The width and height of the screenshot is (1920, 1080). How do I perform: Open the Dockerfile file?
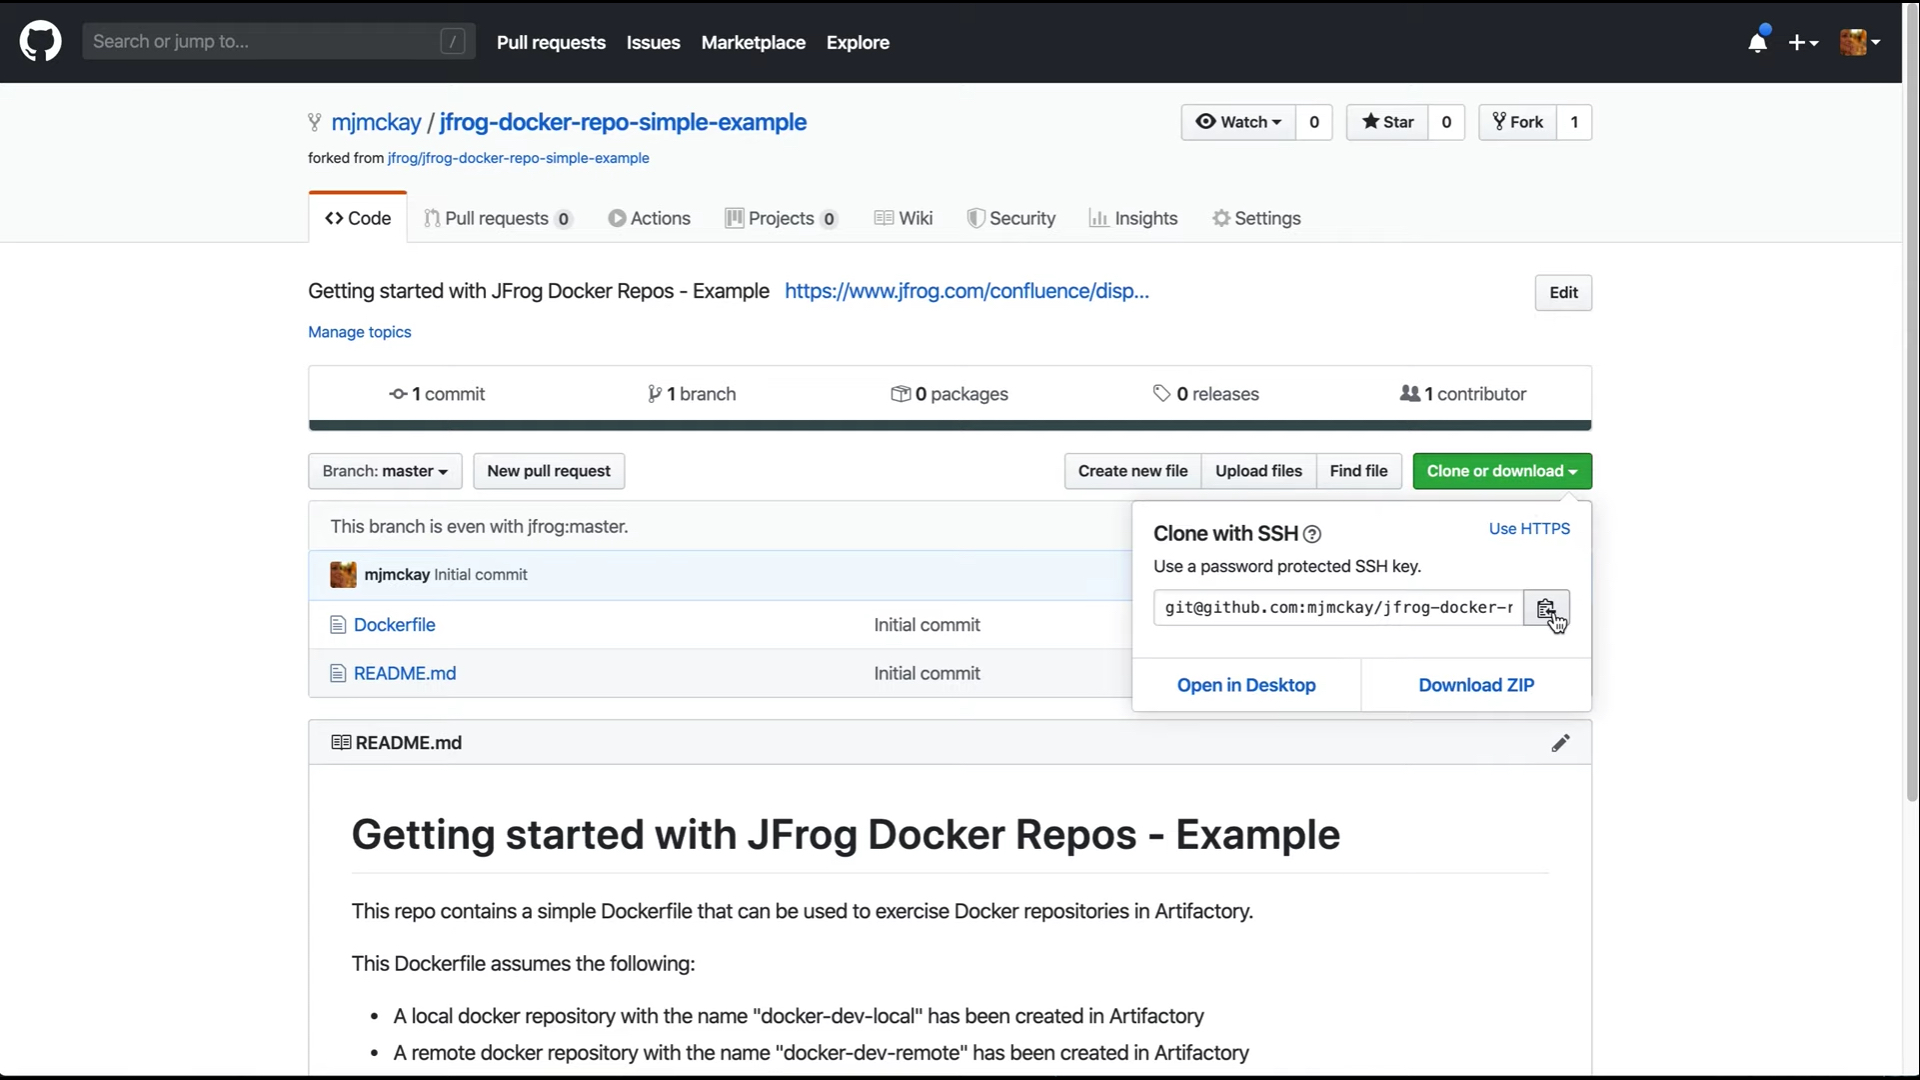(394, 625)
